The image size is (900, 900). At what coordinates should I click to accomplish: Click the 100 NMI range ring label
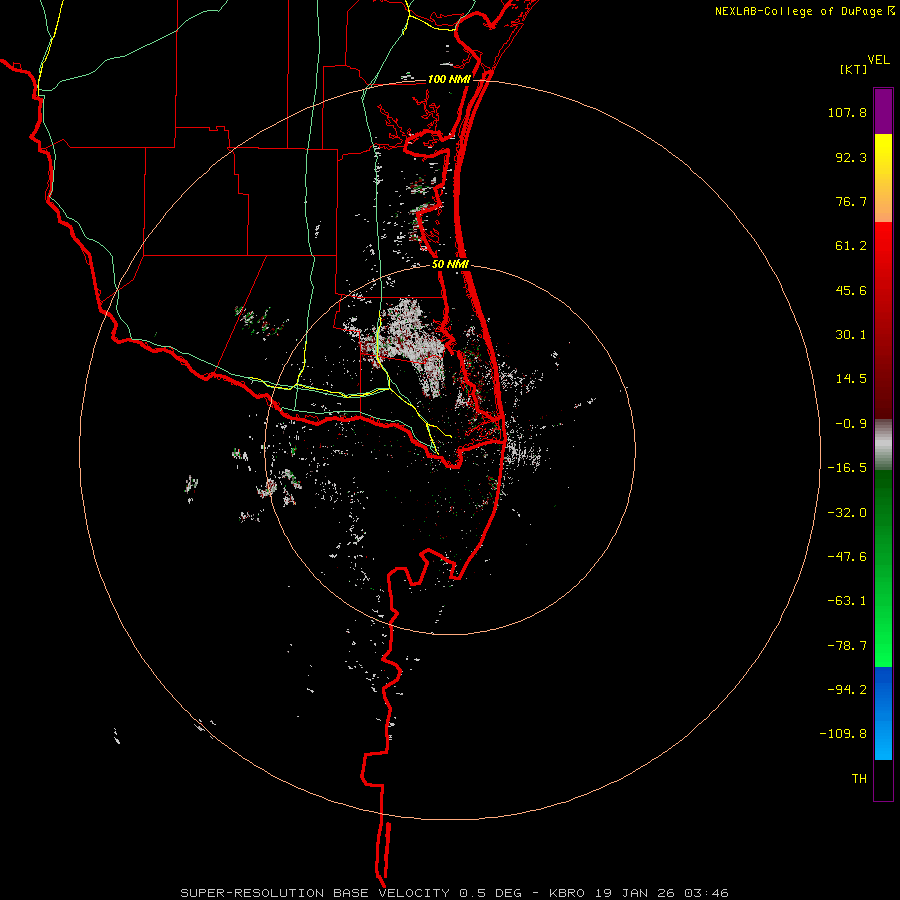pyautogui.click(x=449, y=79)
